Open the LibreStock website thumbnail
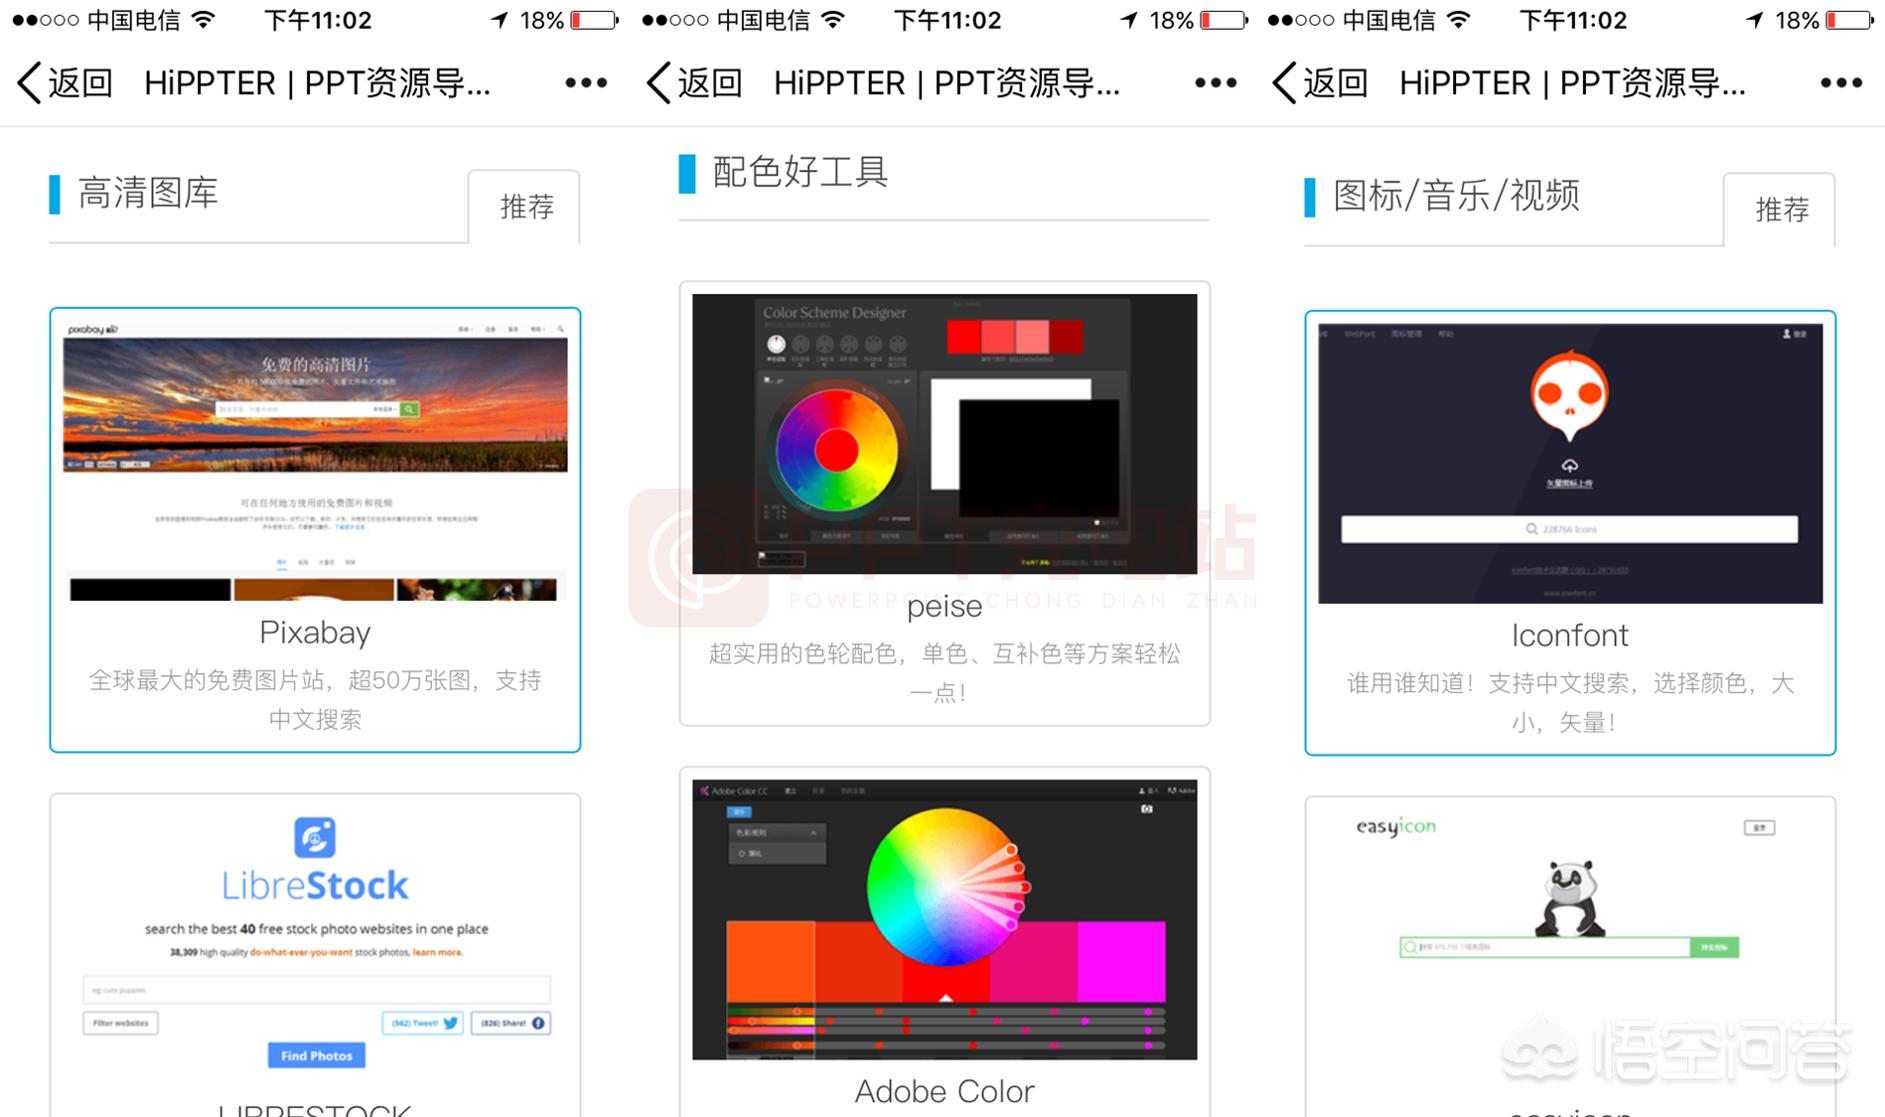Viewport: 1885px width, 1117px height. [315, 940]
